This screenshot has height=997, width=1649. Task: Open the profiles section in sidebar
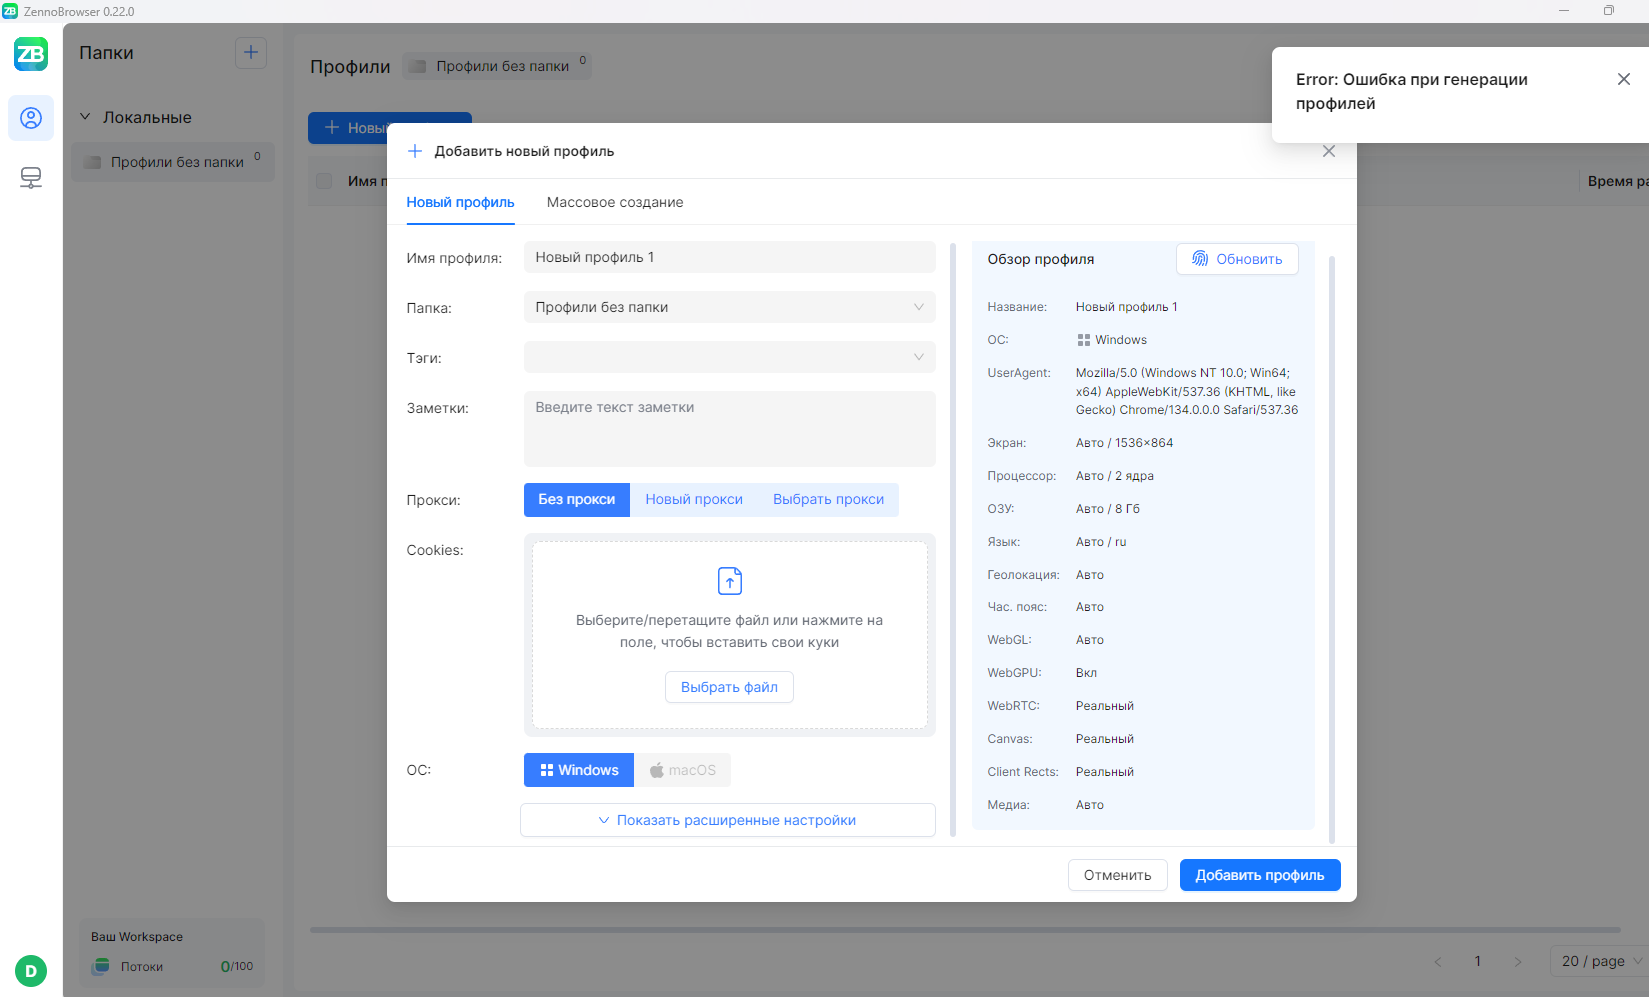pyautogui.click(x=31, y=118)
